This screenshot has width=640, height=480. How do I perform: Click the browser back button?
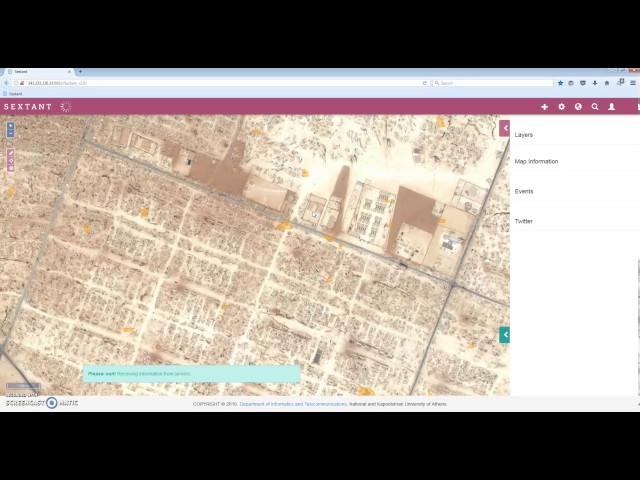[x=7, y=83]
